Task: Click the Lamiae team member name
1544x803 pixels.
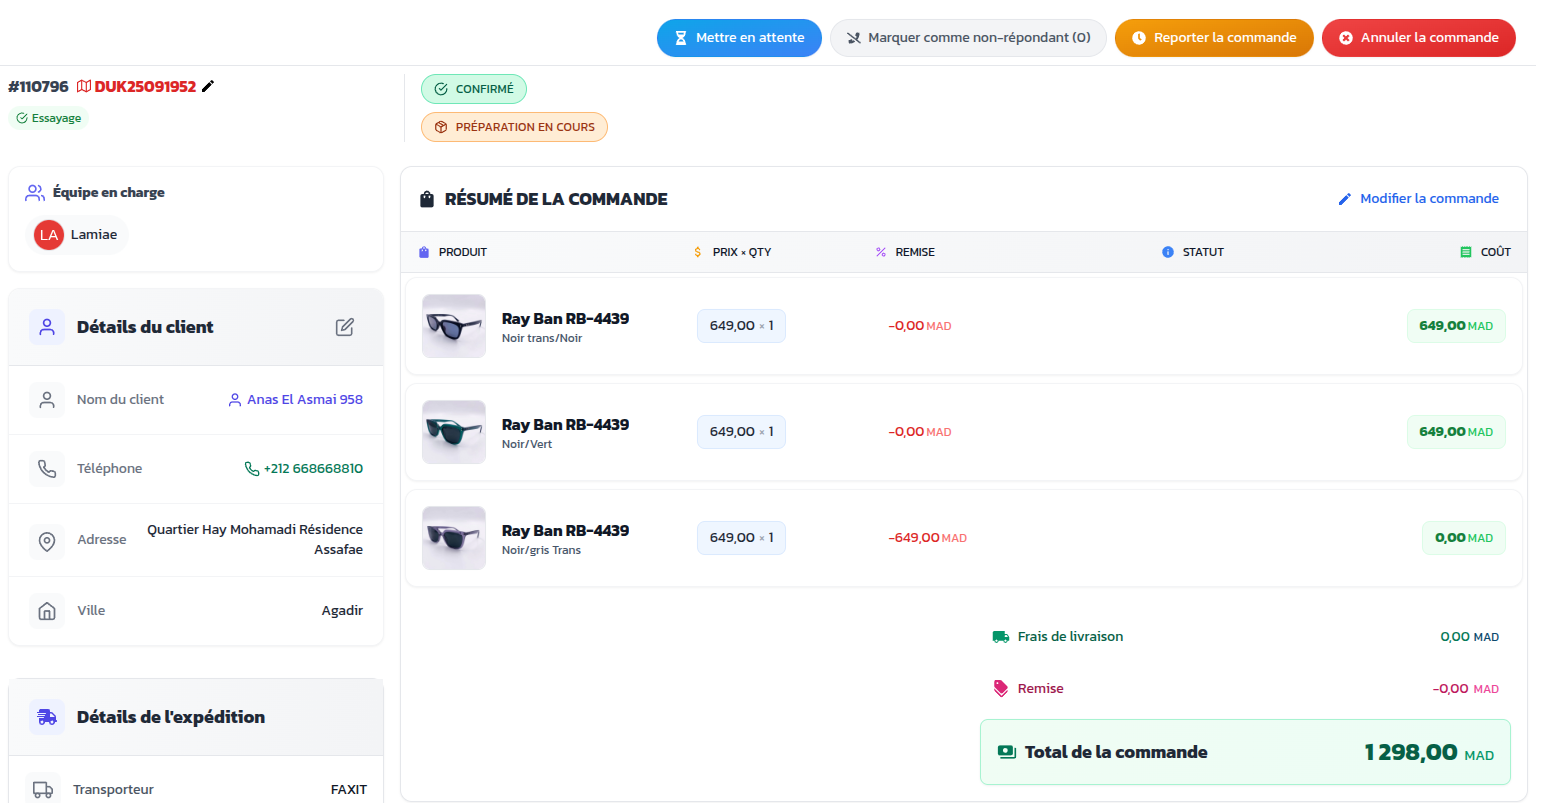Action: click(94, 235)
